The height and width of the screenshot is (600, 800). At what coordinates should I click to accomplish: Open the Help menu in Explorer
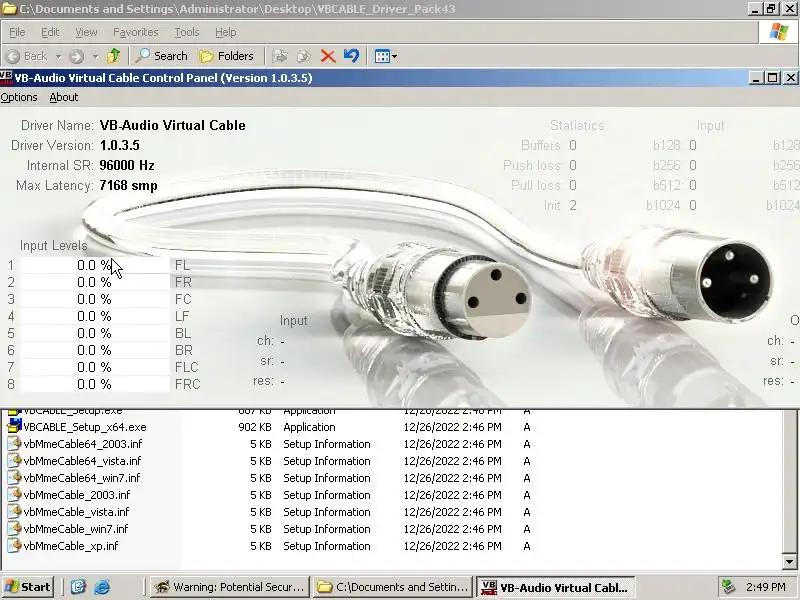point(226,32)
